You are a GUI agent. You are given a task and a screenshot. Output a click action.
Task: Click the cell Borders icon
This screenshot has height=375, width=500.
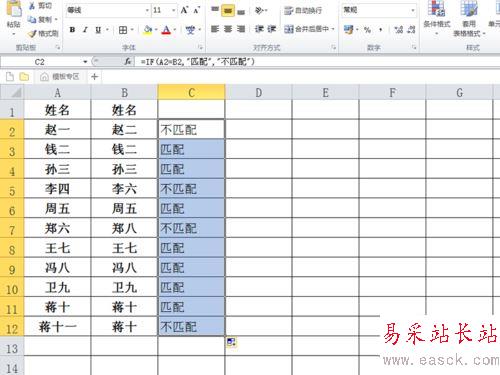tap(123, 30)
